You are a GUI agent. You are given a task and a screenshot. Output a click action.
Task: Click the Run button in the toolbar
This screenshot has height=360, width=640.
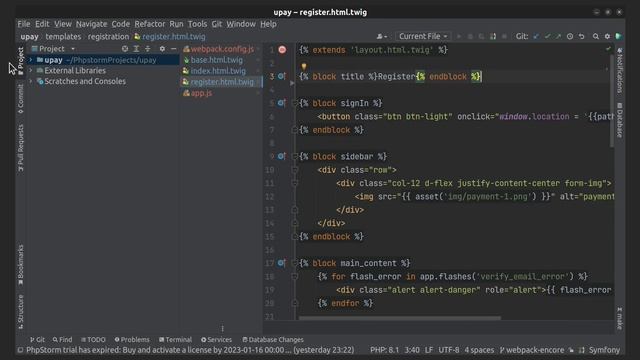[459, 36]
